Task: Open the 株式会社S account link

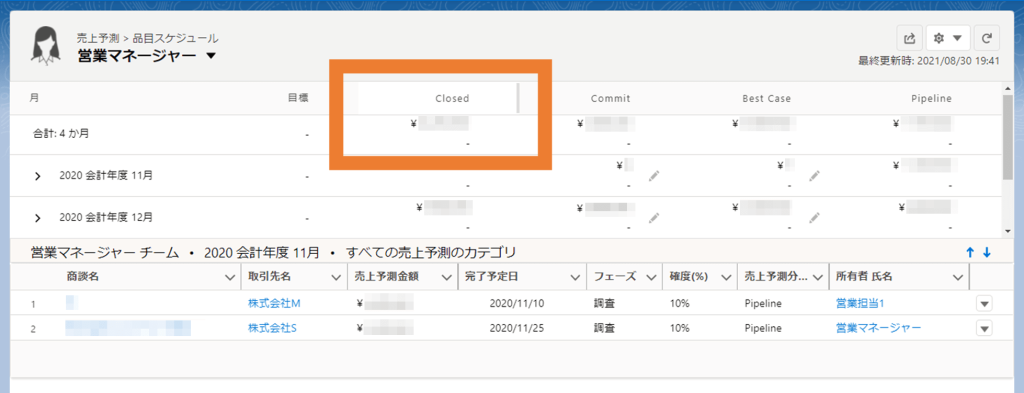Action: tap(272, 328)
